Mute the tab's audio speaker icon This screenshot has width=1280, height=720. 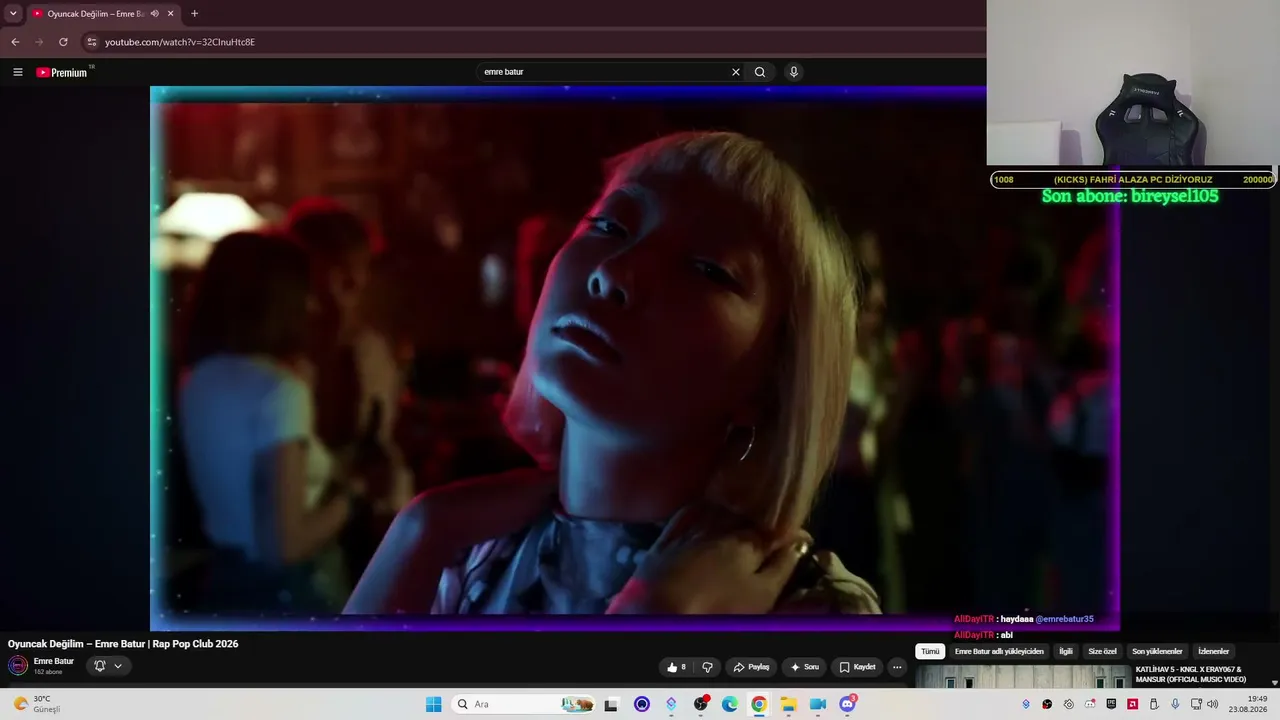[x=154, y=14]
